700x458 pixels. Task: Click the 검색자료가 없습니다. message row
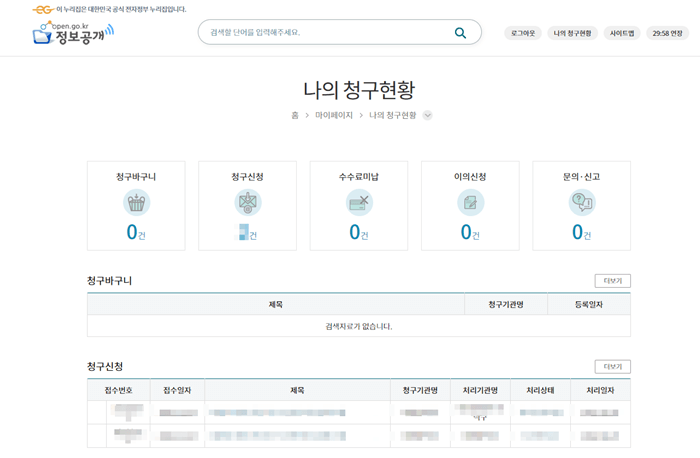(359, 326)
